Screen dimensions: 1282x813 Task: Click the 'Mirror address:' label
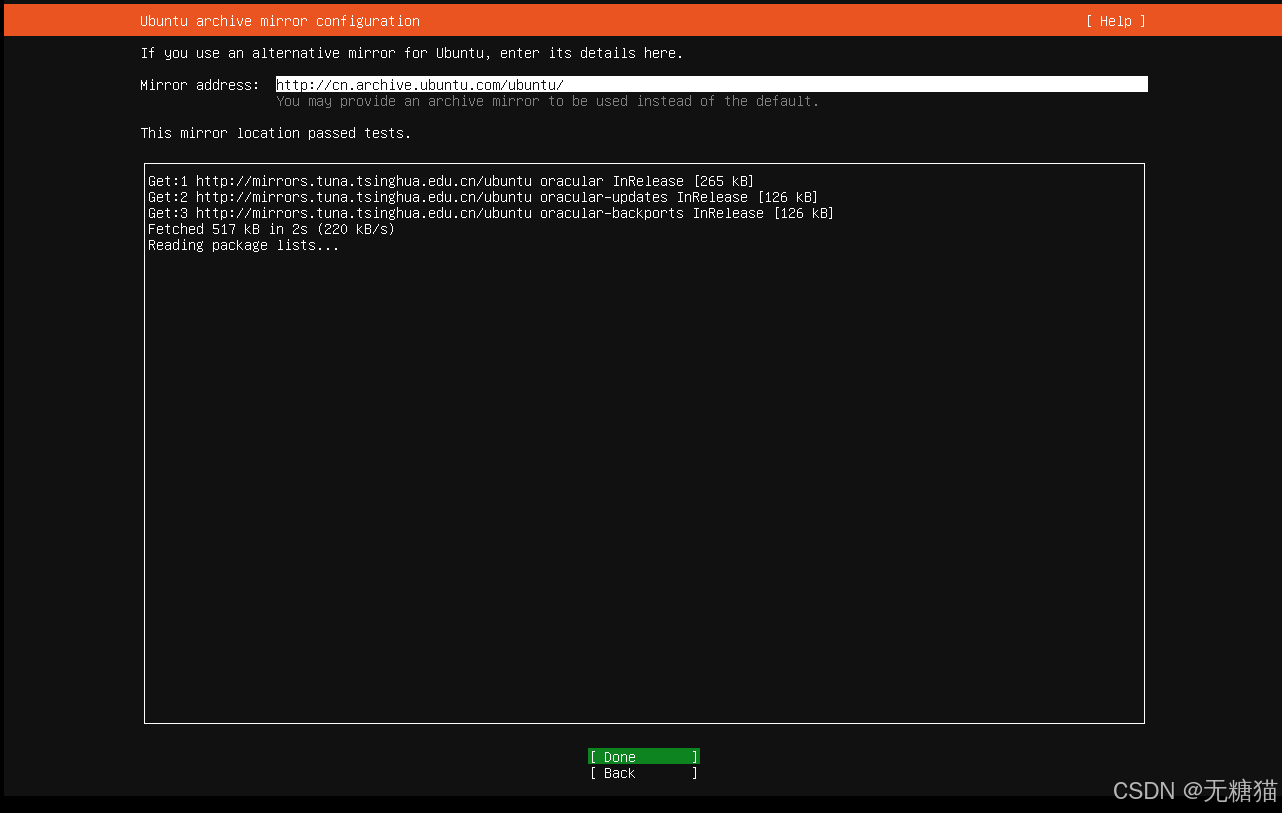click(x=200, y=85)
